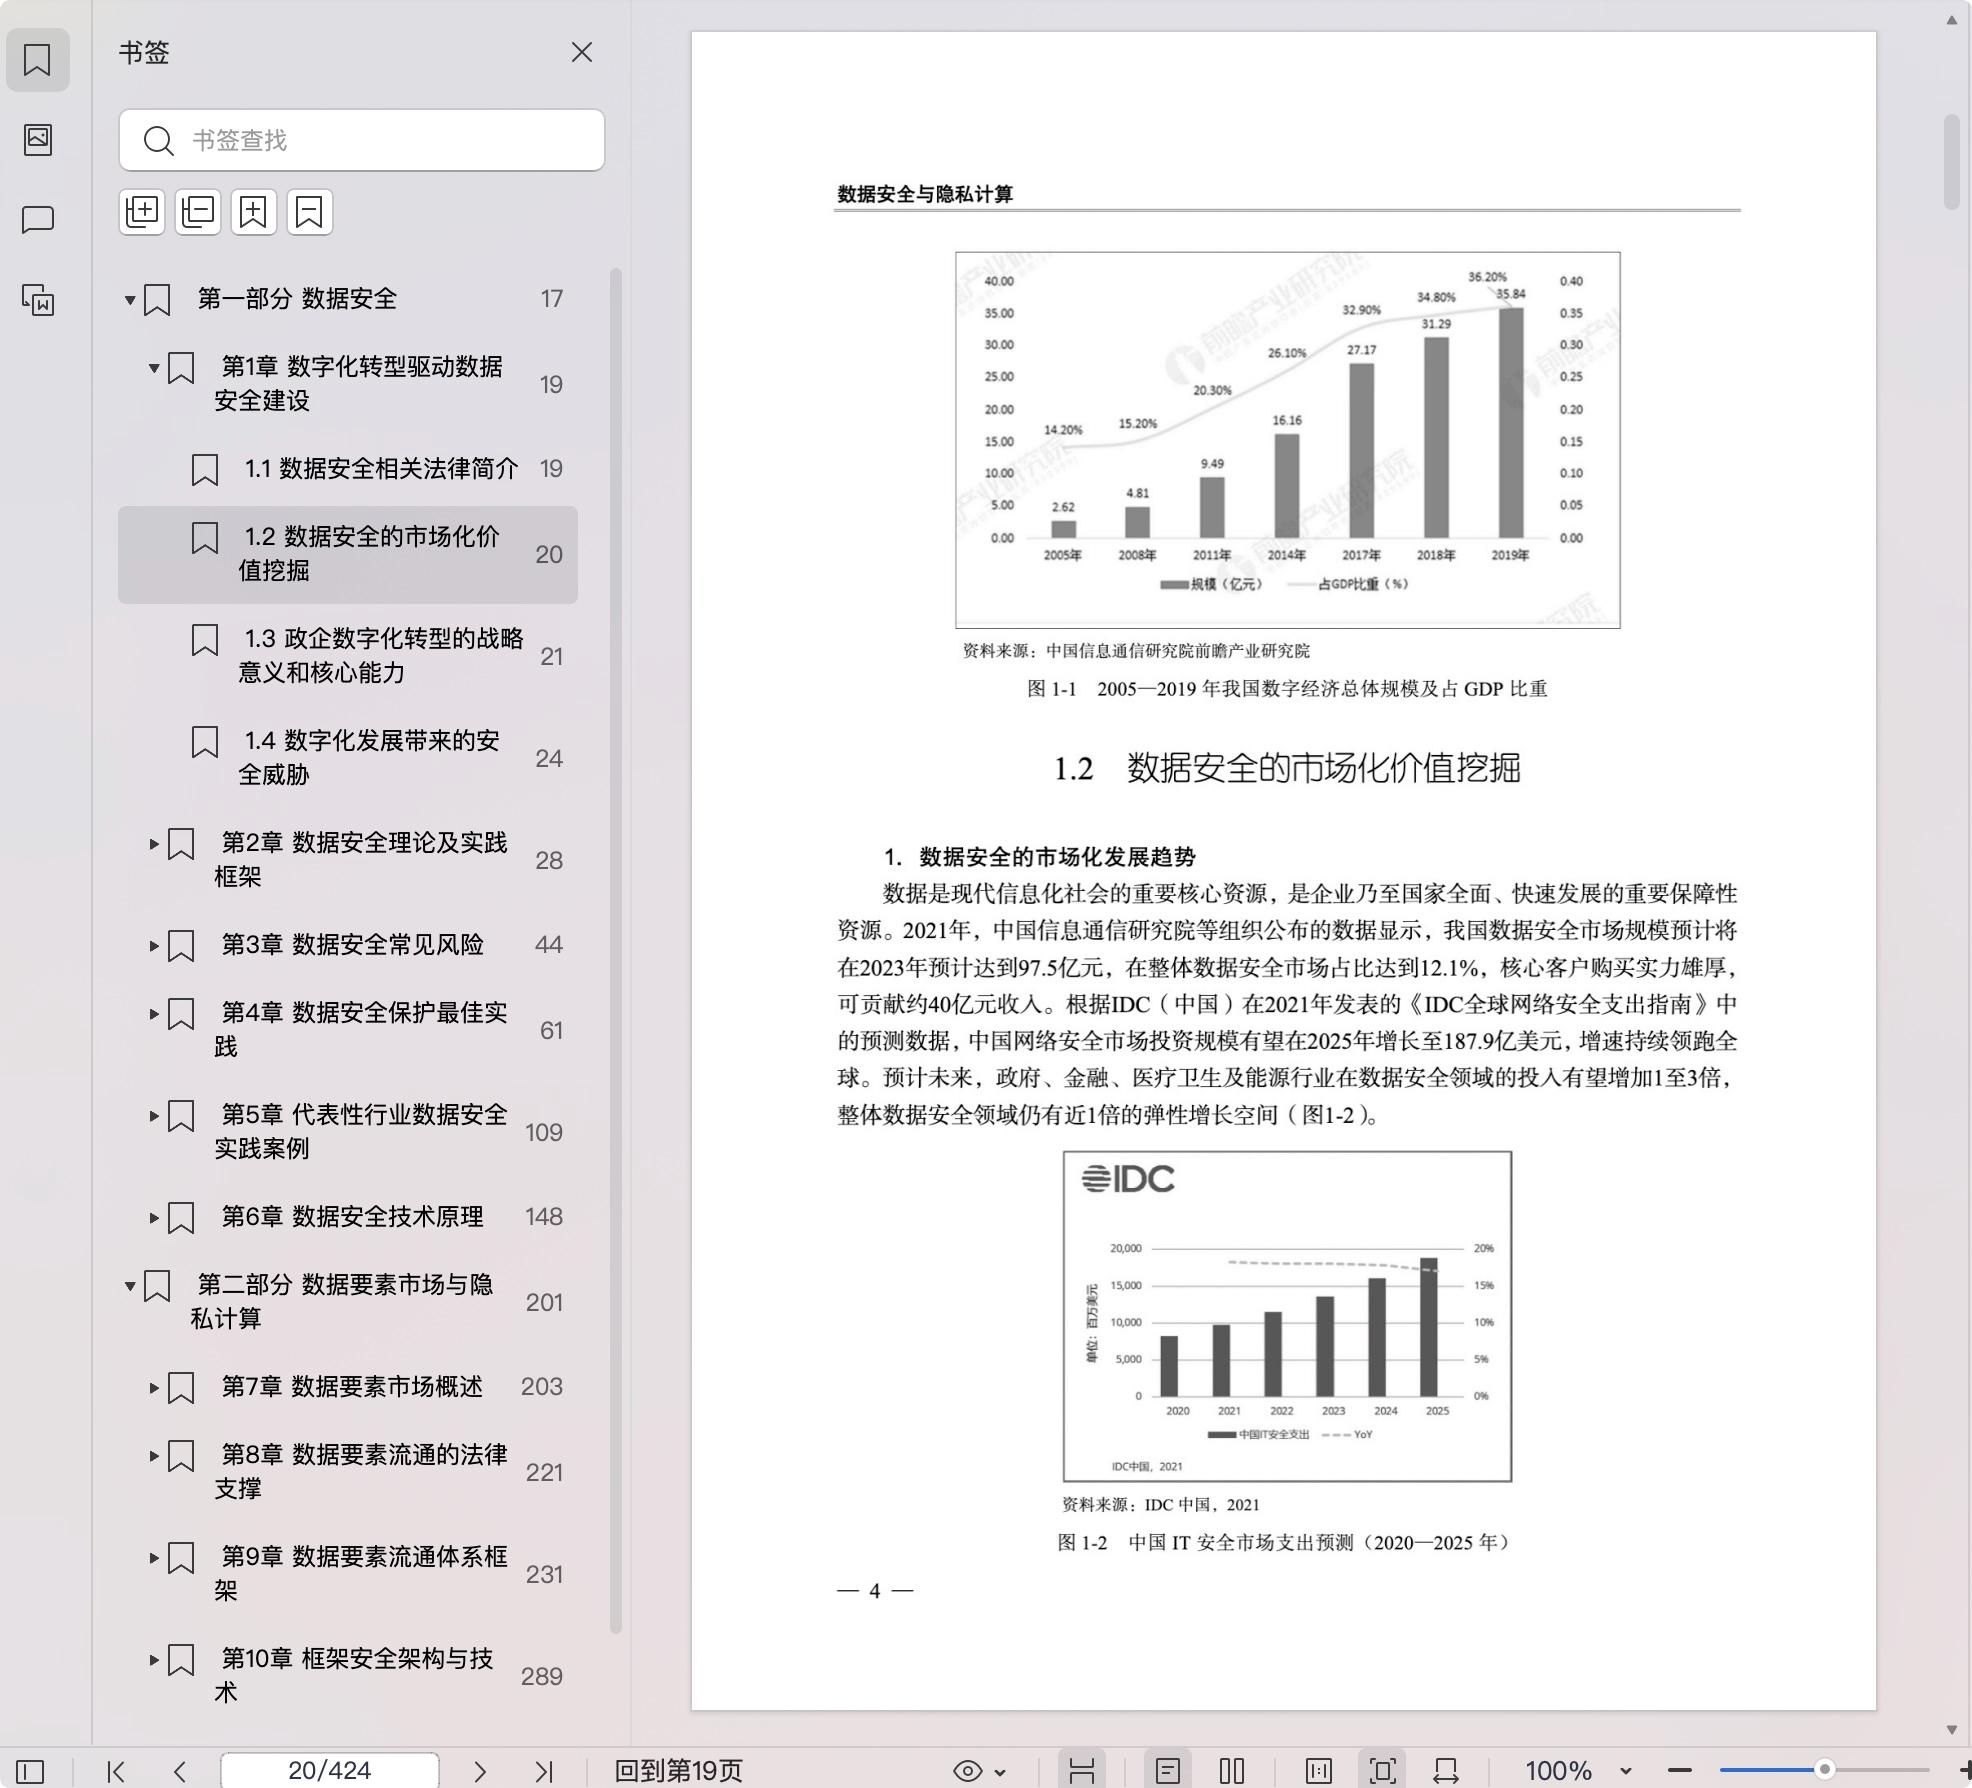Select single page view icon
Image resolution: width=1972 pixels, height=1788 pixels.
[x=1168, y=1771]
